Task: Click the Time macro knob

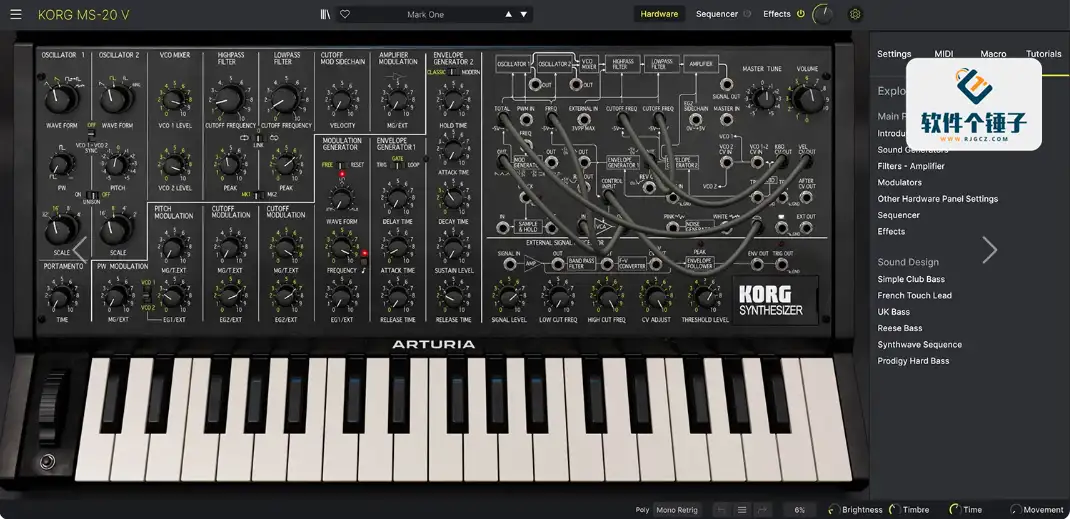Action: tap(955, 509)
